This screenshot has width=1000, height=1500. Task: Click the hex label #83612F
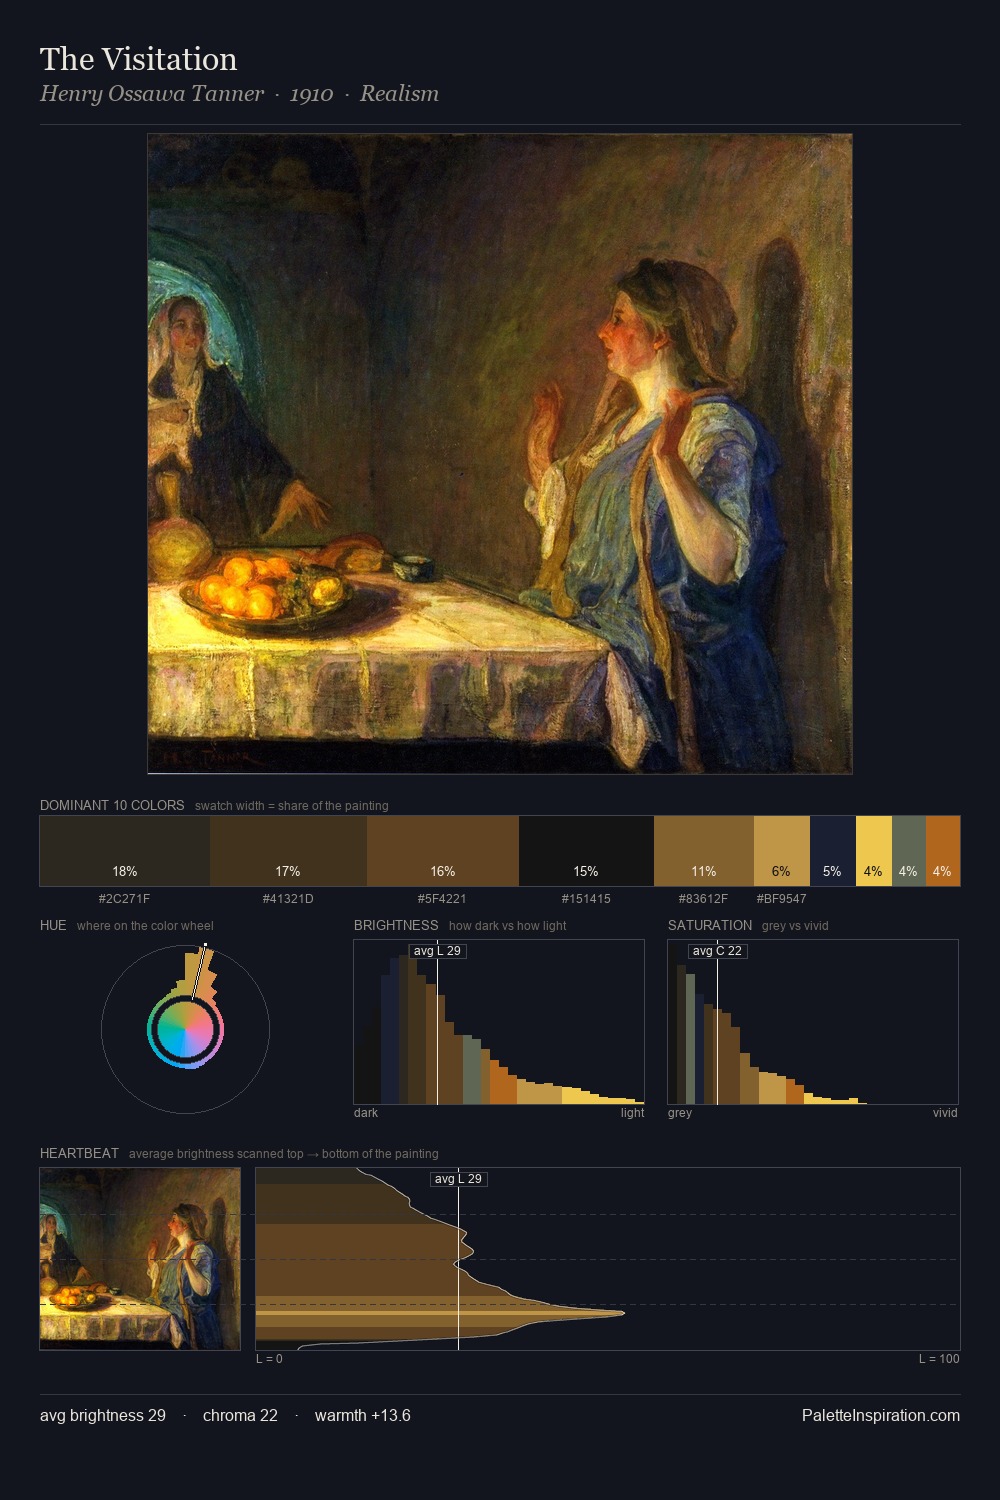point(703,899)
